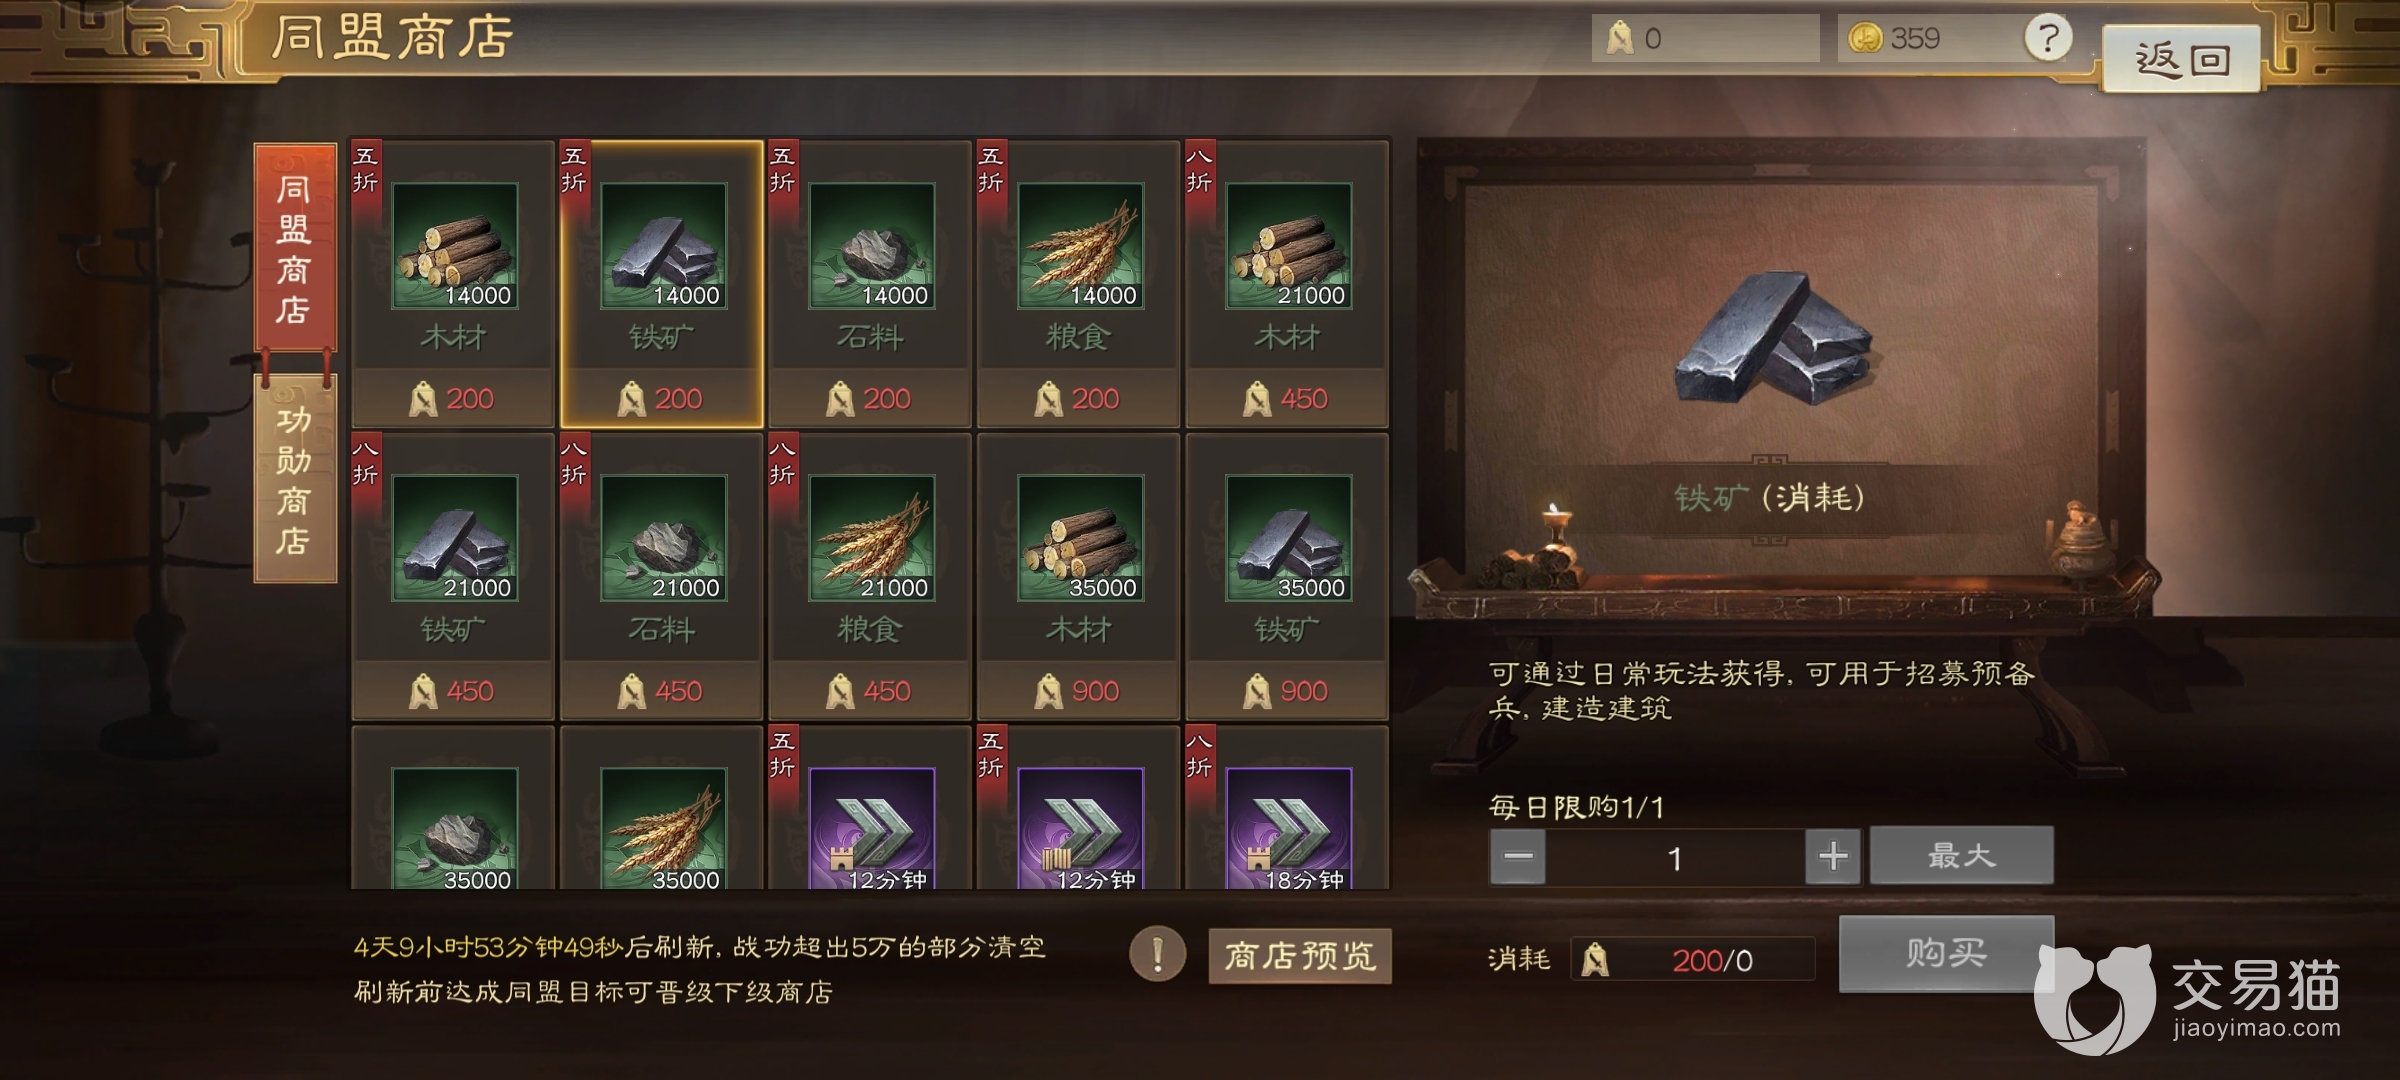Select the 21000 iron ore item
The width and height of the screenshot is (2400, 1080).
coord(453,577)
